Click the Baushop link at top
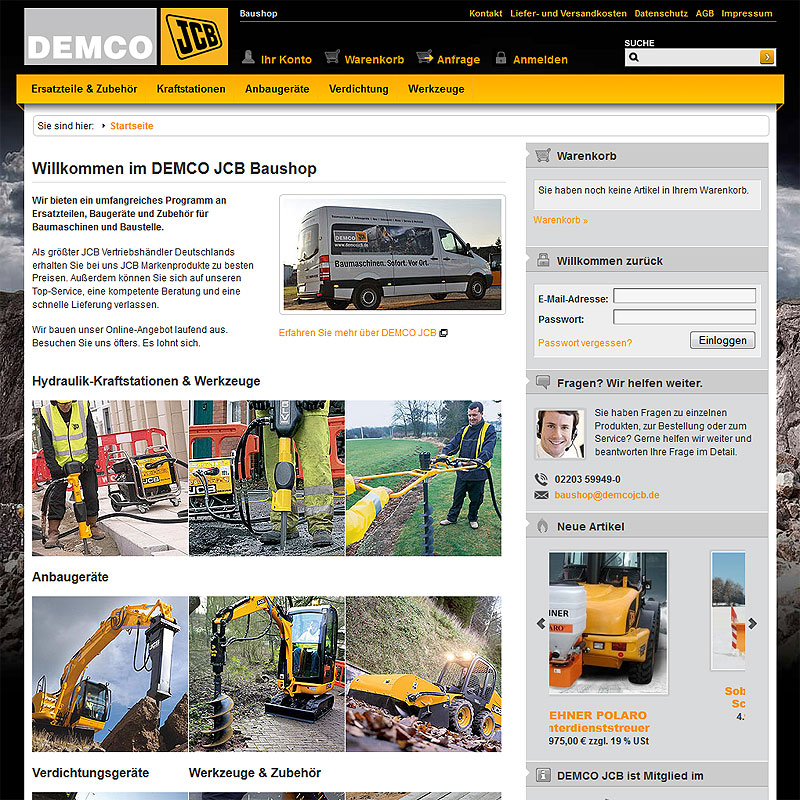The height and width of the screenshot is (800, 800). click(259, 13)
